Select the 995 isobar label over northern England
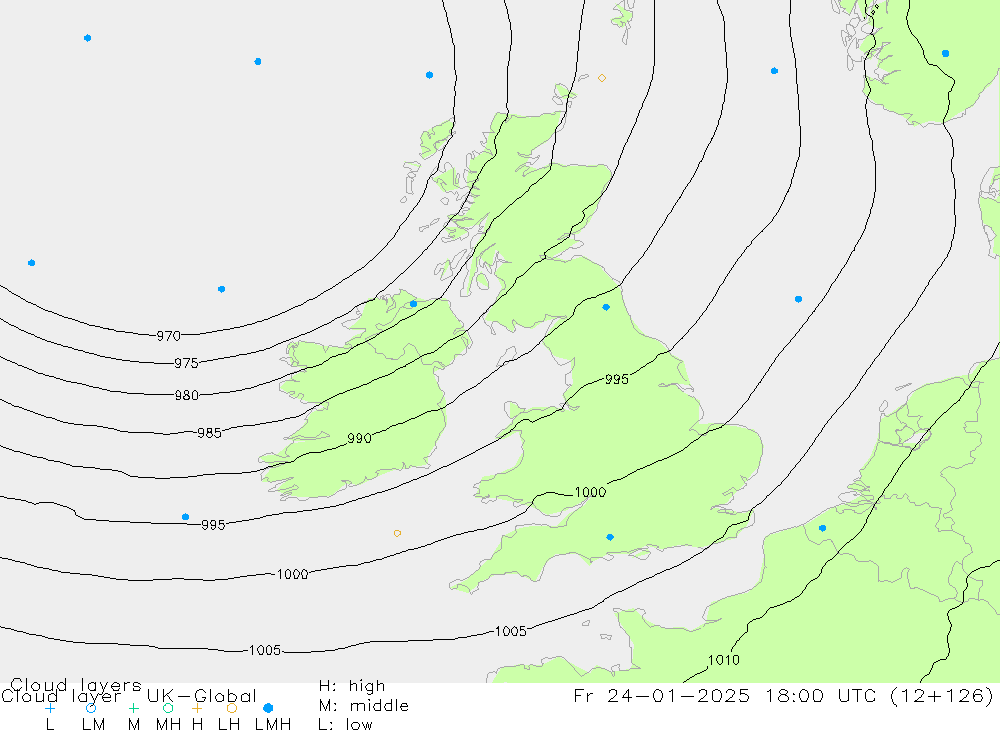The height and width of the screenshot is (733, 1000). pos(617,380)
